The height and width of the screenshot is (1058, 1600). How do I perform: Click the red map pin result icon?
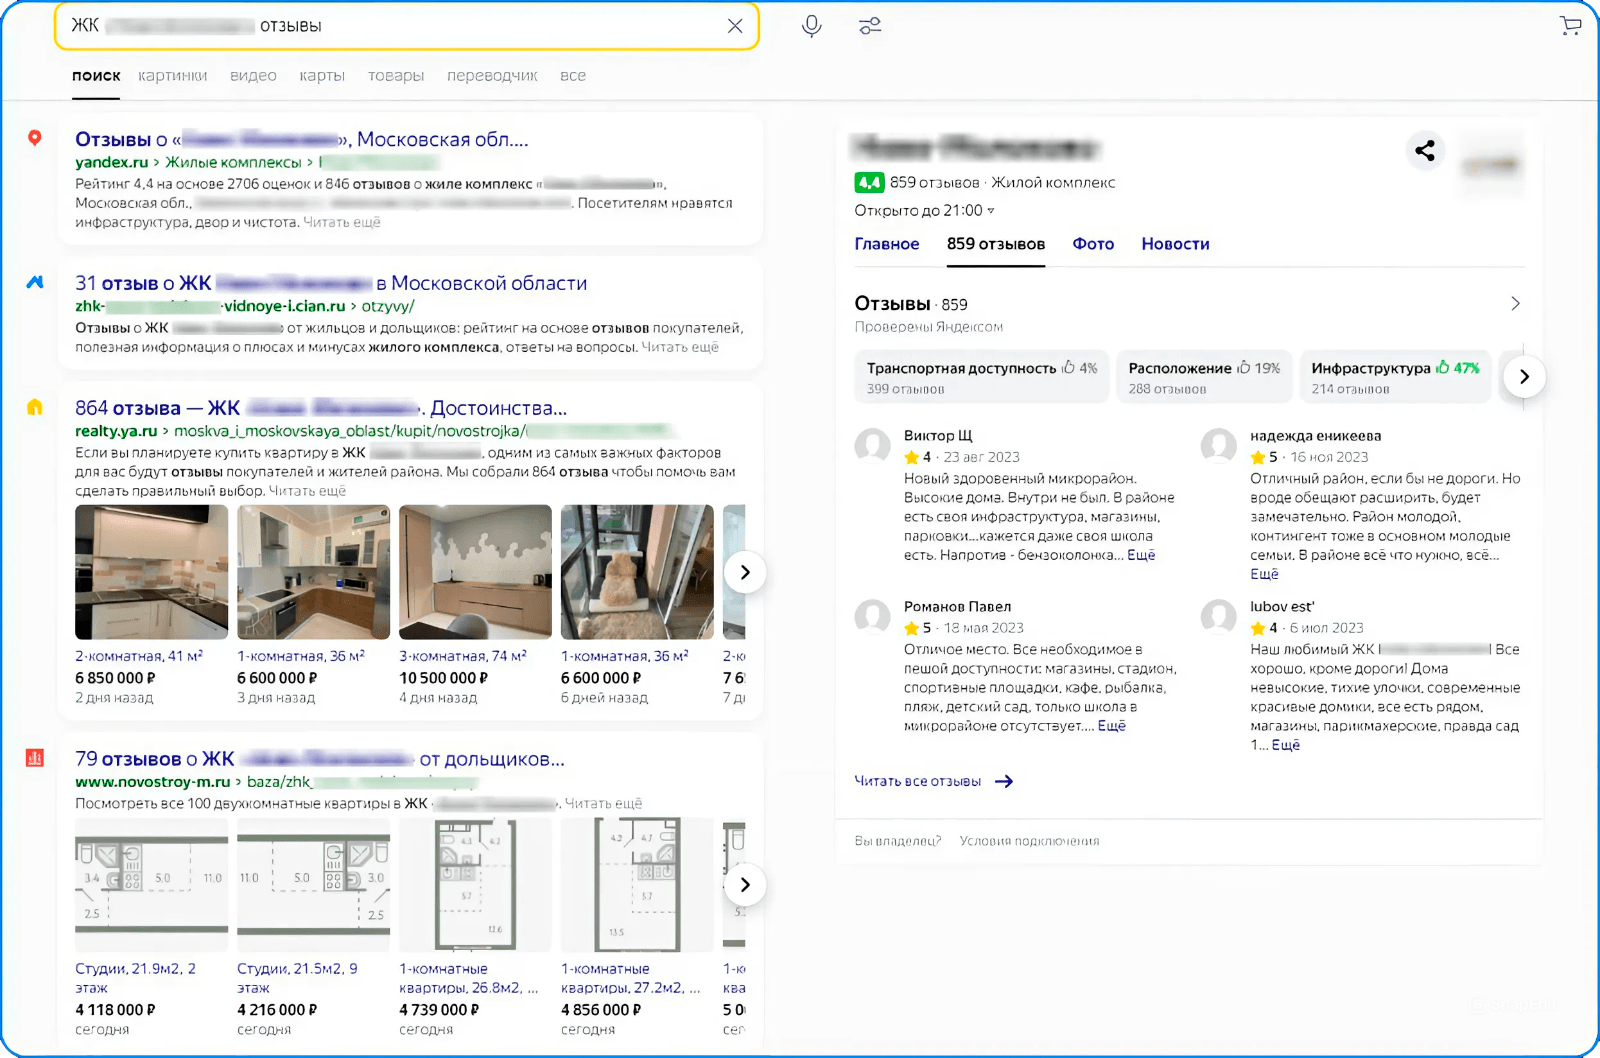(x=35, y=138)
